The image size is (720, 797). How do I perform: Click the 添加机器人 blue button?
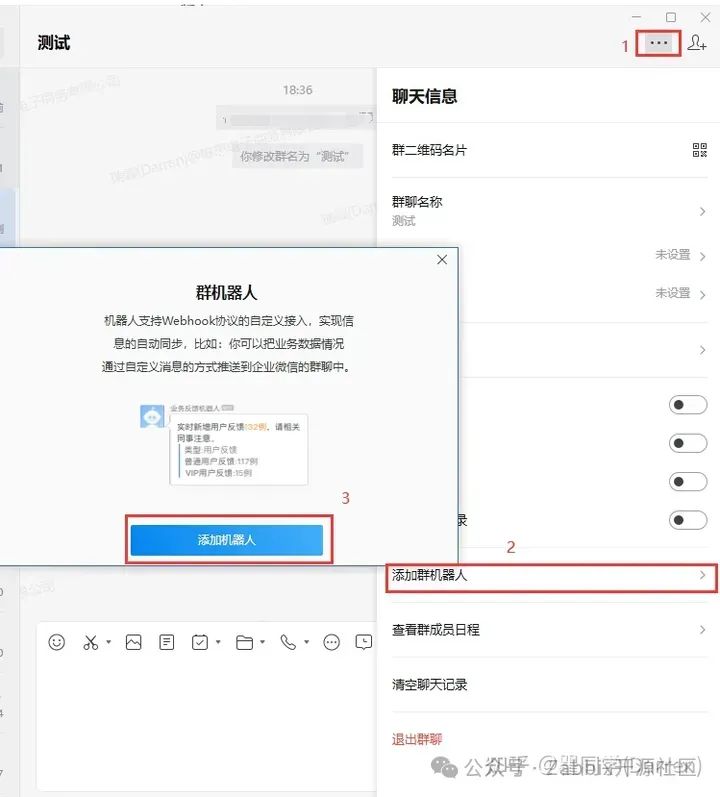[227, 540]
